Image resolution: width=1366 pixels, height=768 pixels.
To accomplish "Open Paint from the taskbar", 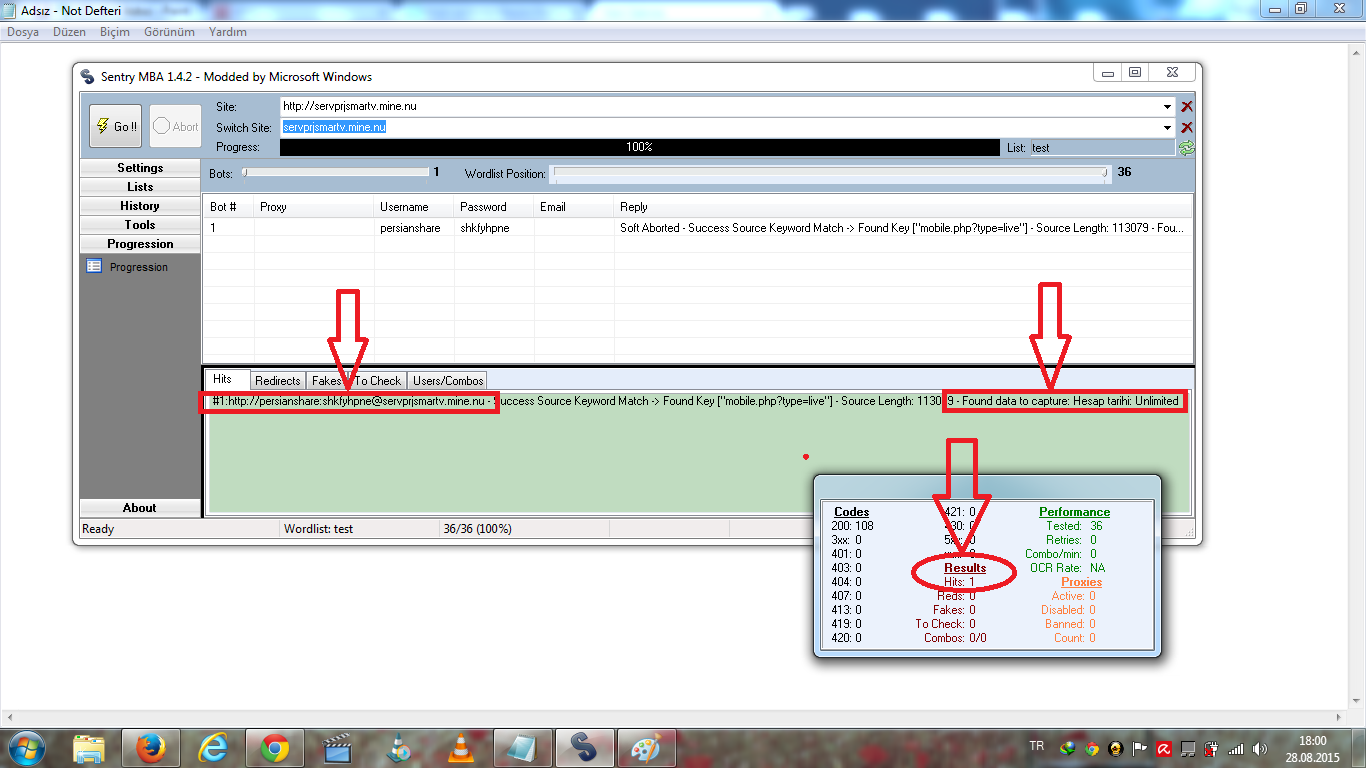I will coord(645,747).
